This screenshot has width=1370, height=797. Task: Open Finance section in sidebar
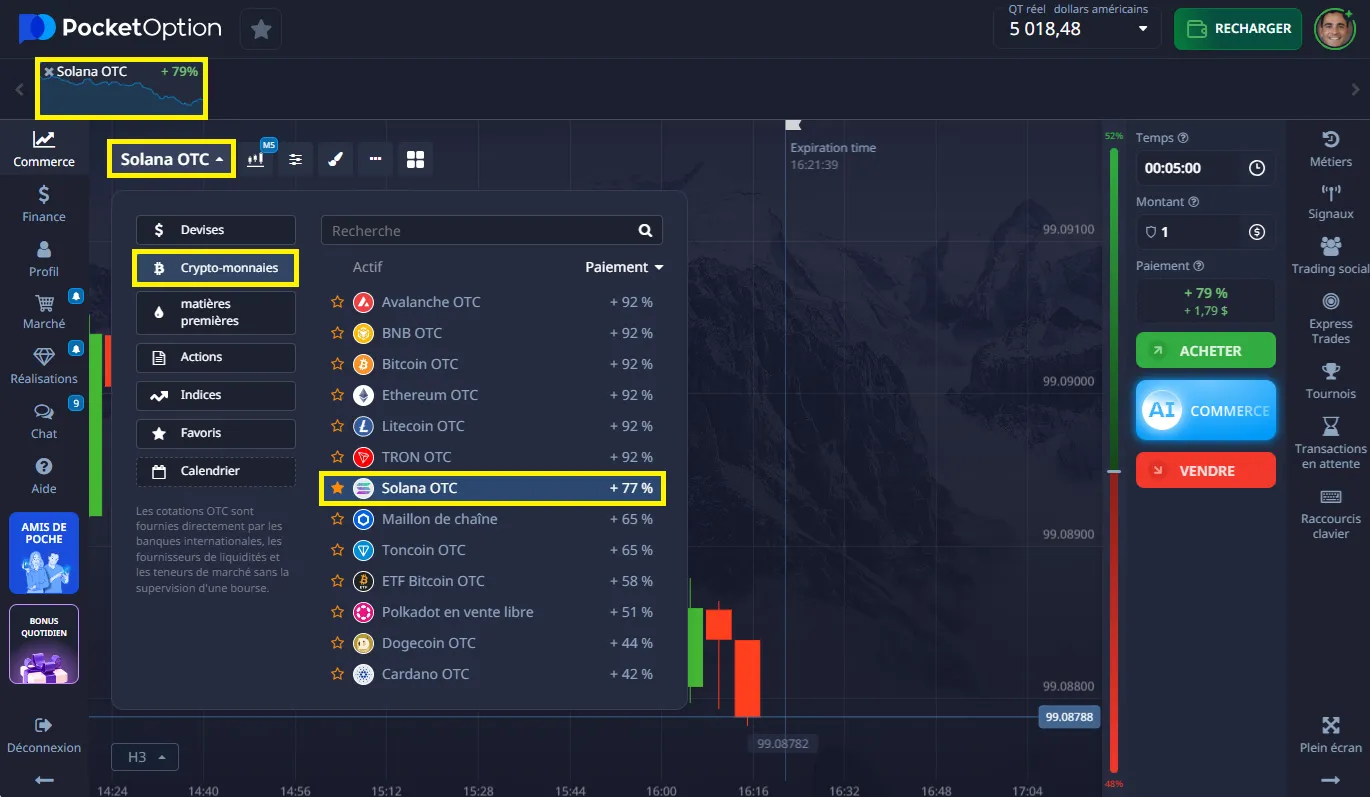coord(44,203)
